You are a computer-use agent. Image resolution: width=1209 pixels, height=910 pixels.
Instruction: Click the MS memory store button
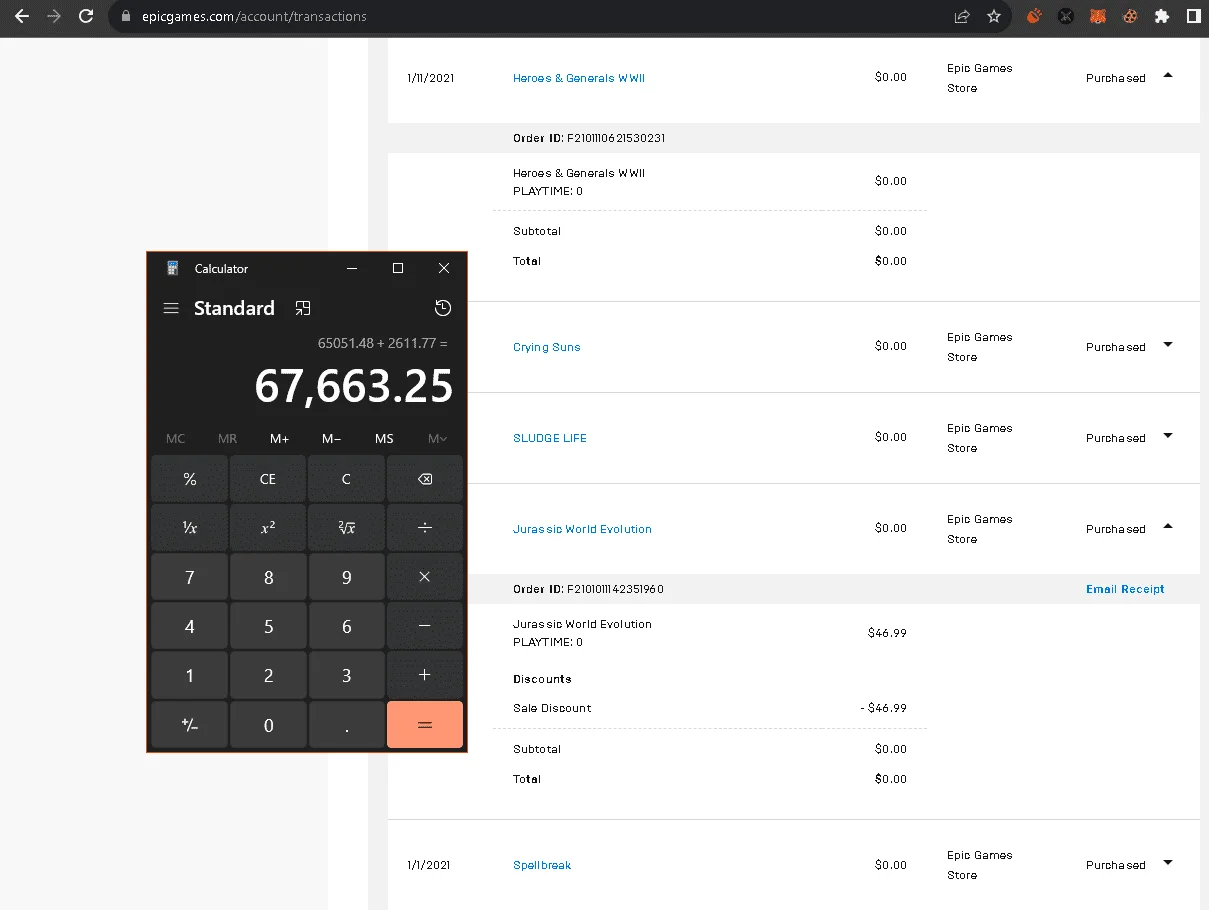pos(384,438)
